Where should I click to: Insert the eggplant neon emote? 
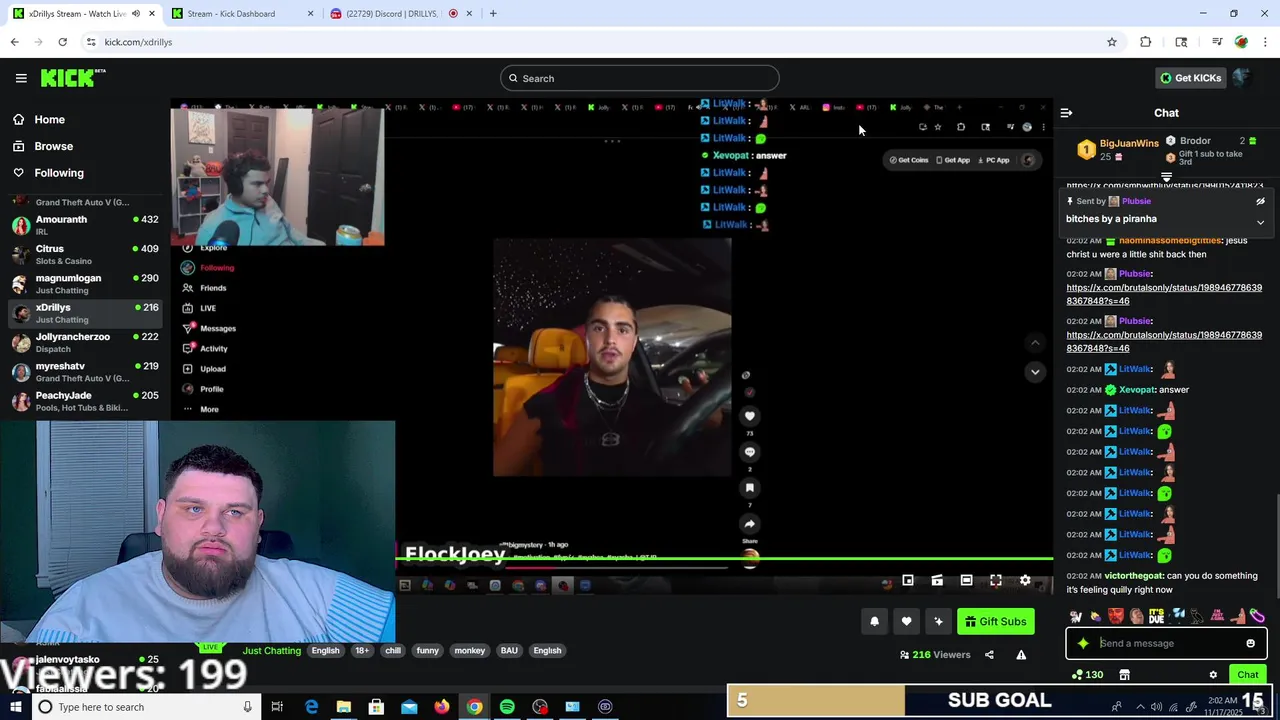coord(1257,616)
